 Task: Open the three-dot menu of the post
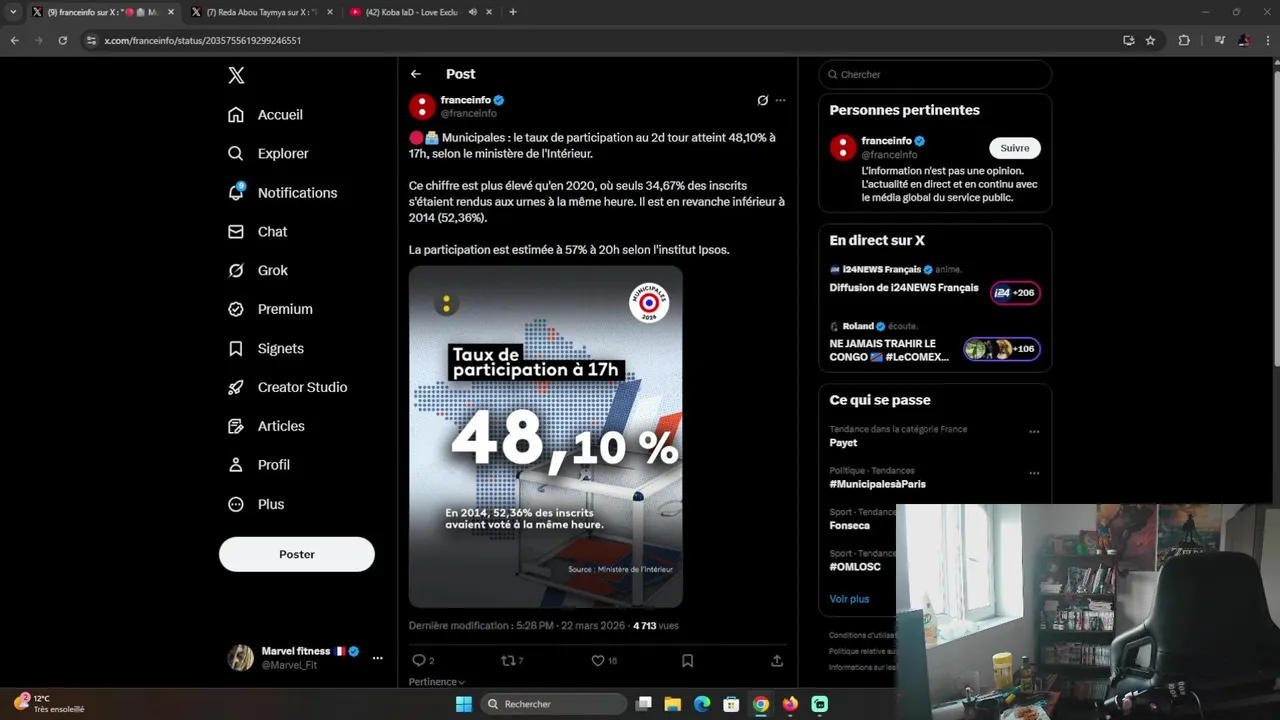(x=781, y=101)
